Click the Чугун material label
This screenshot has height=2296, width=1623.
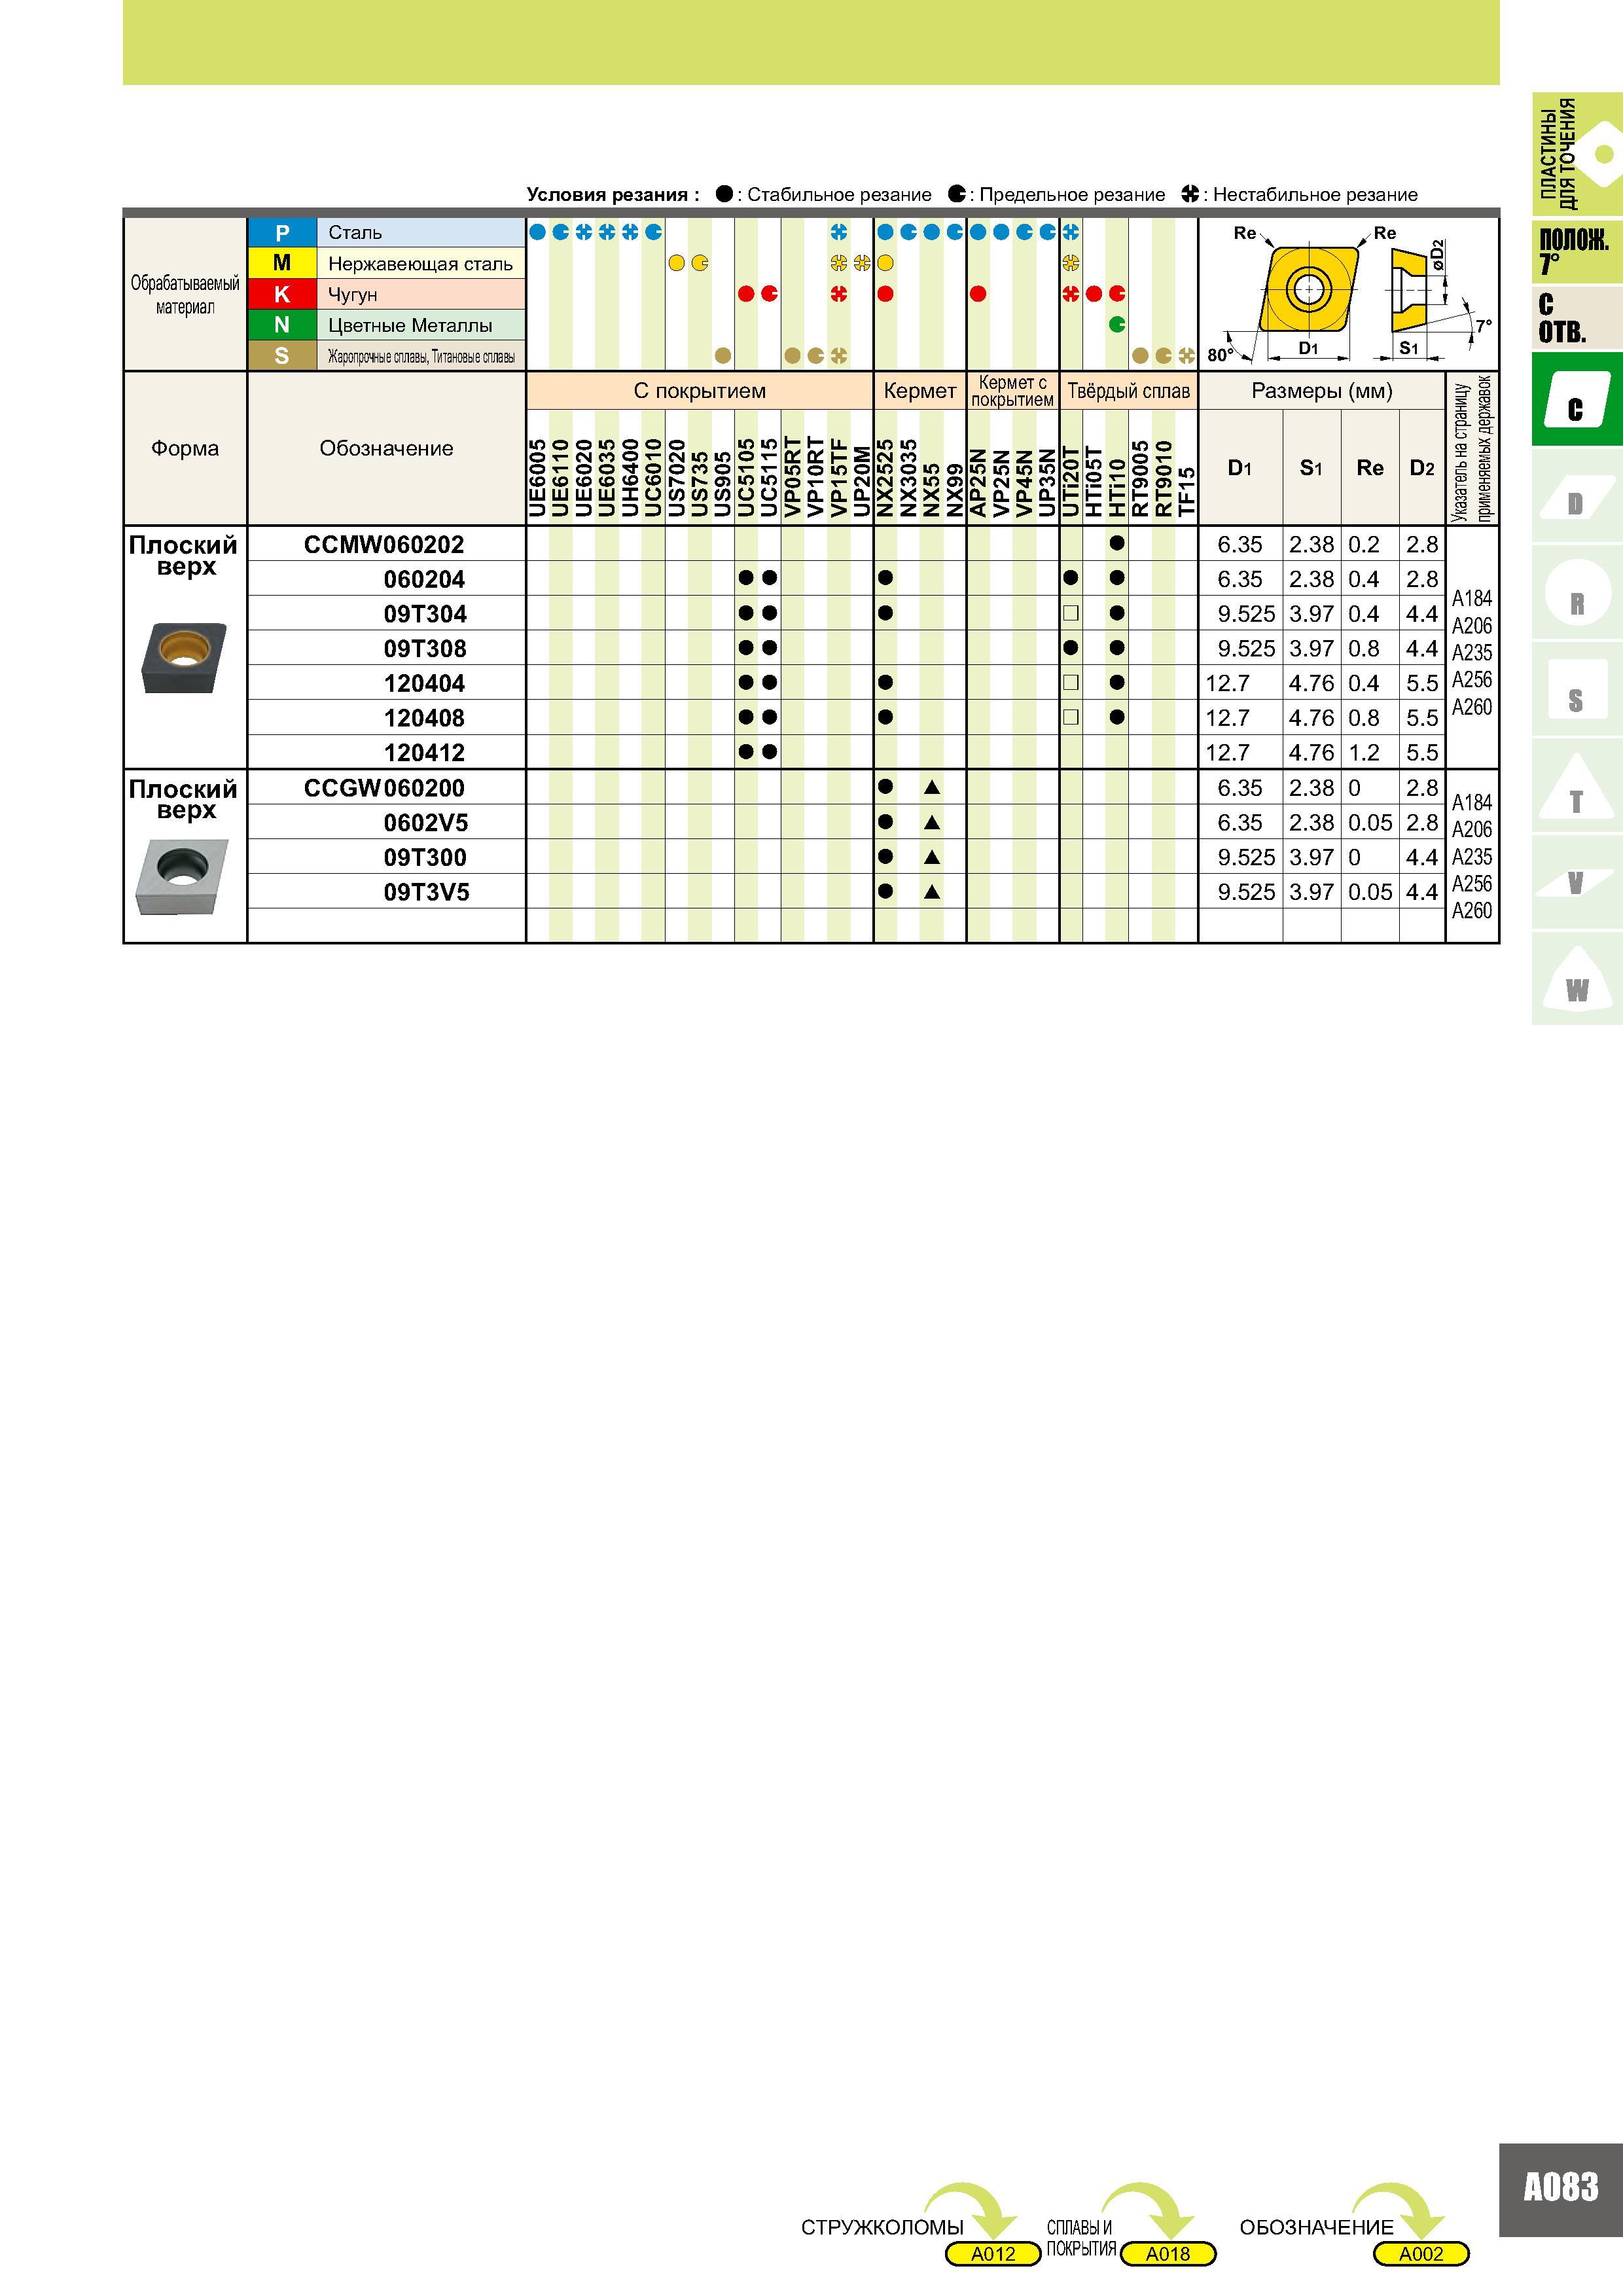353,295
